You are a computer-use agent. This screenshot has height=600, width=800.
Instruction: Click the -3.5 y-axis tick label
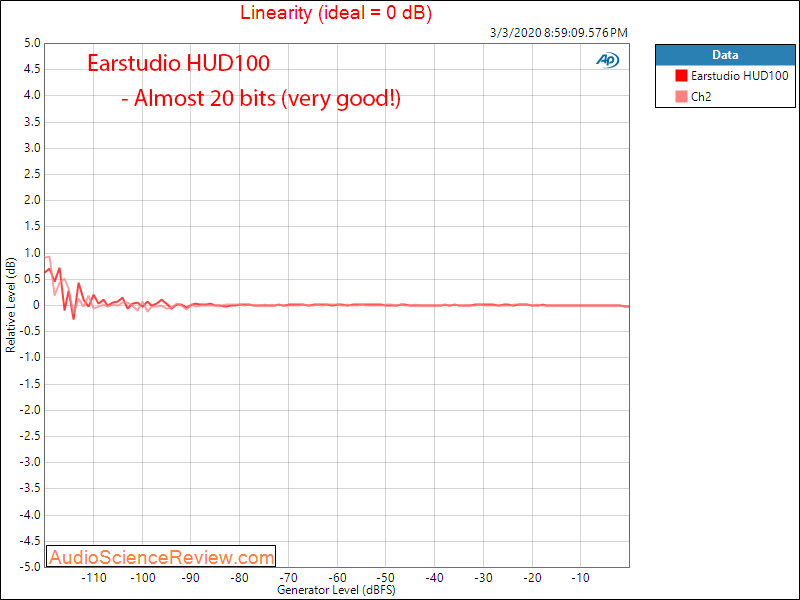(x=30, y=488)
